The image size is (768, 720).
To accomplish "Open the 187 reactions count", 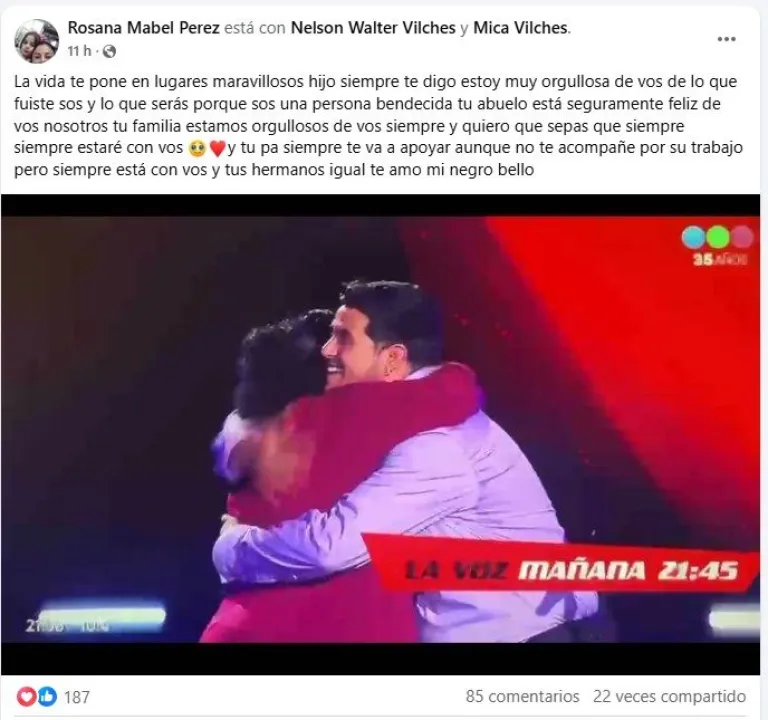I will click(77, 697).
